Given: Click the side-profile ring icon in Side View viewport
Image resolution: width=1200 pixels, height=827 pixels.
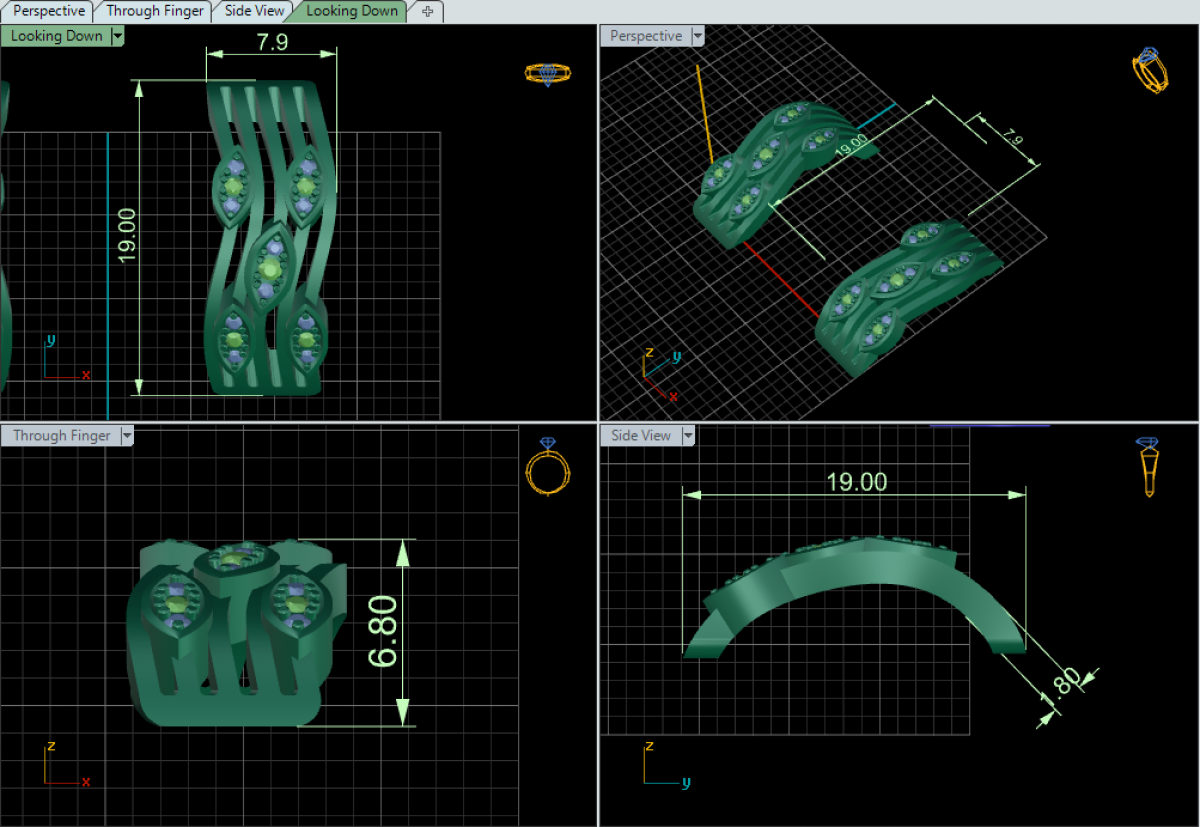Looking at the screenshot, I should [1149, 466].
